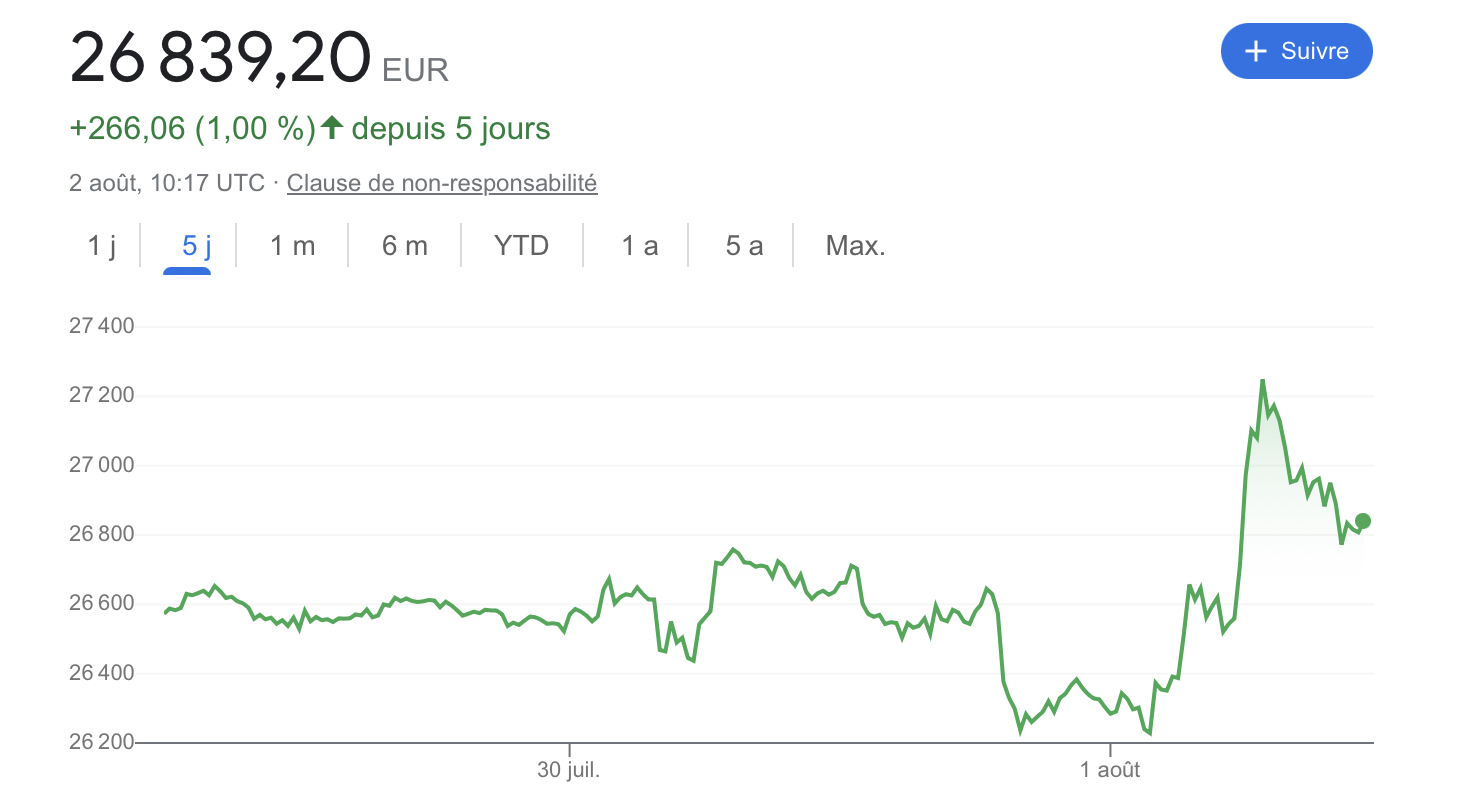Viewport: 1470px width, 795px height.
Task: Click the 1 août axis marker
Action: click(1110, 770)
